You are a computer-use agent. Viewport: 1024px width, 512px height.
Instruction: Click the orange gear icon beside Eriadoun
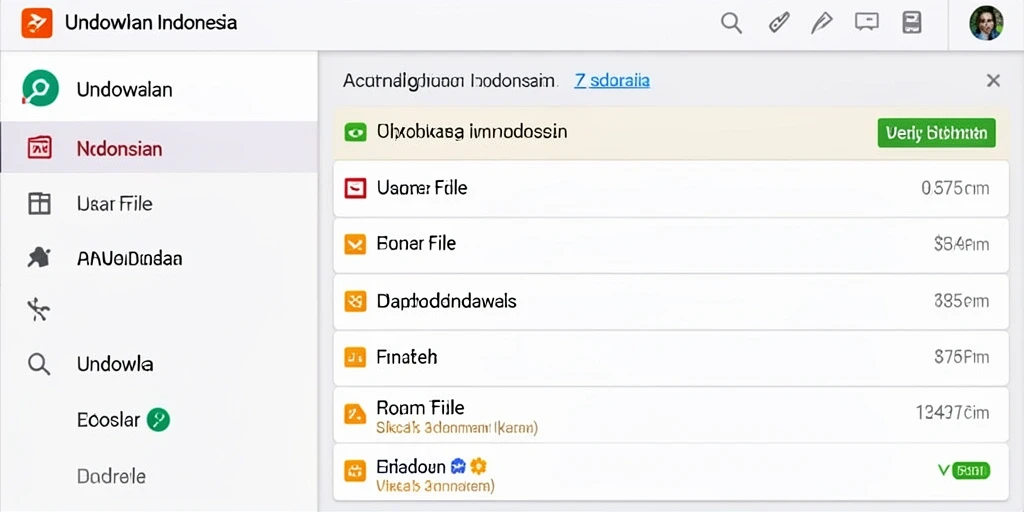tap(479, 466)
